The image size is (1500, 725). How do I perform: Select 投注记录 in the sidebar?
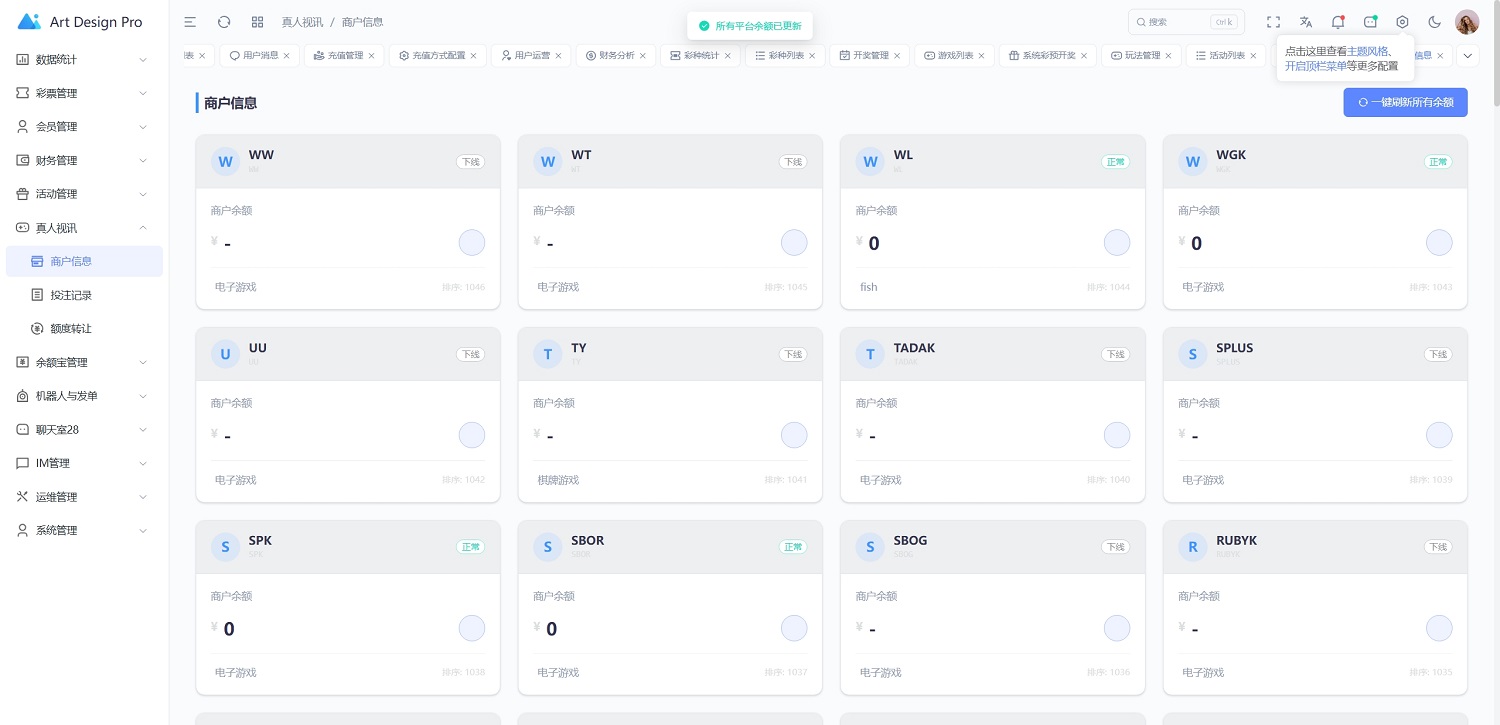pyautogui.click(x=71, y=295)
